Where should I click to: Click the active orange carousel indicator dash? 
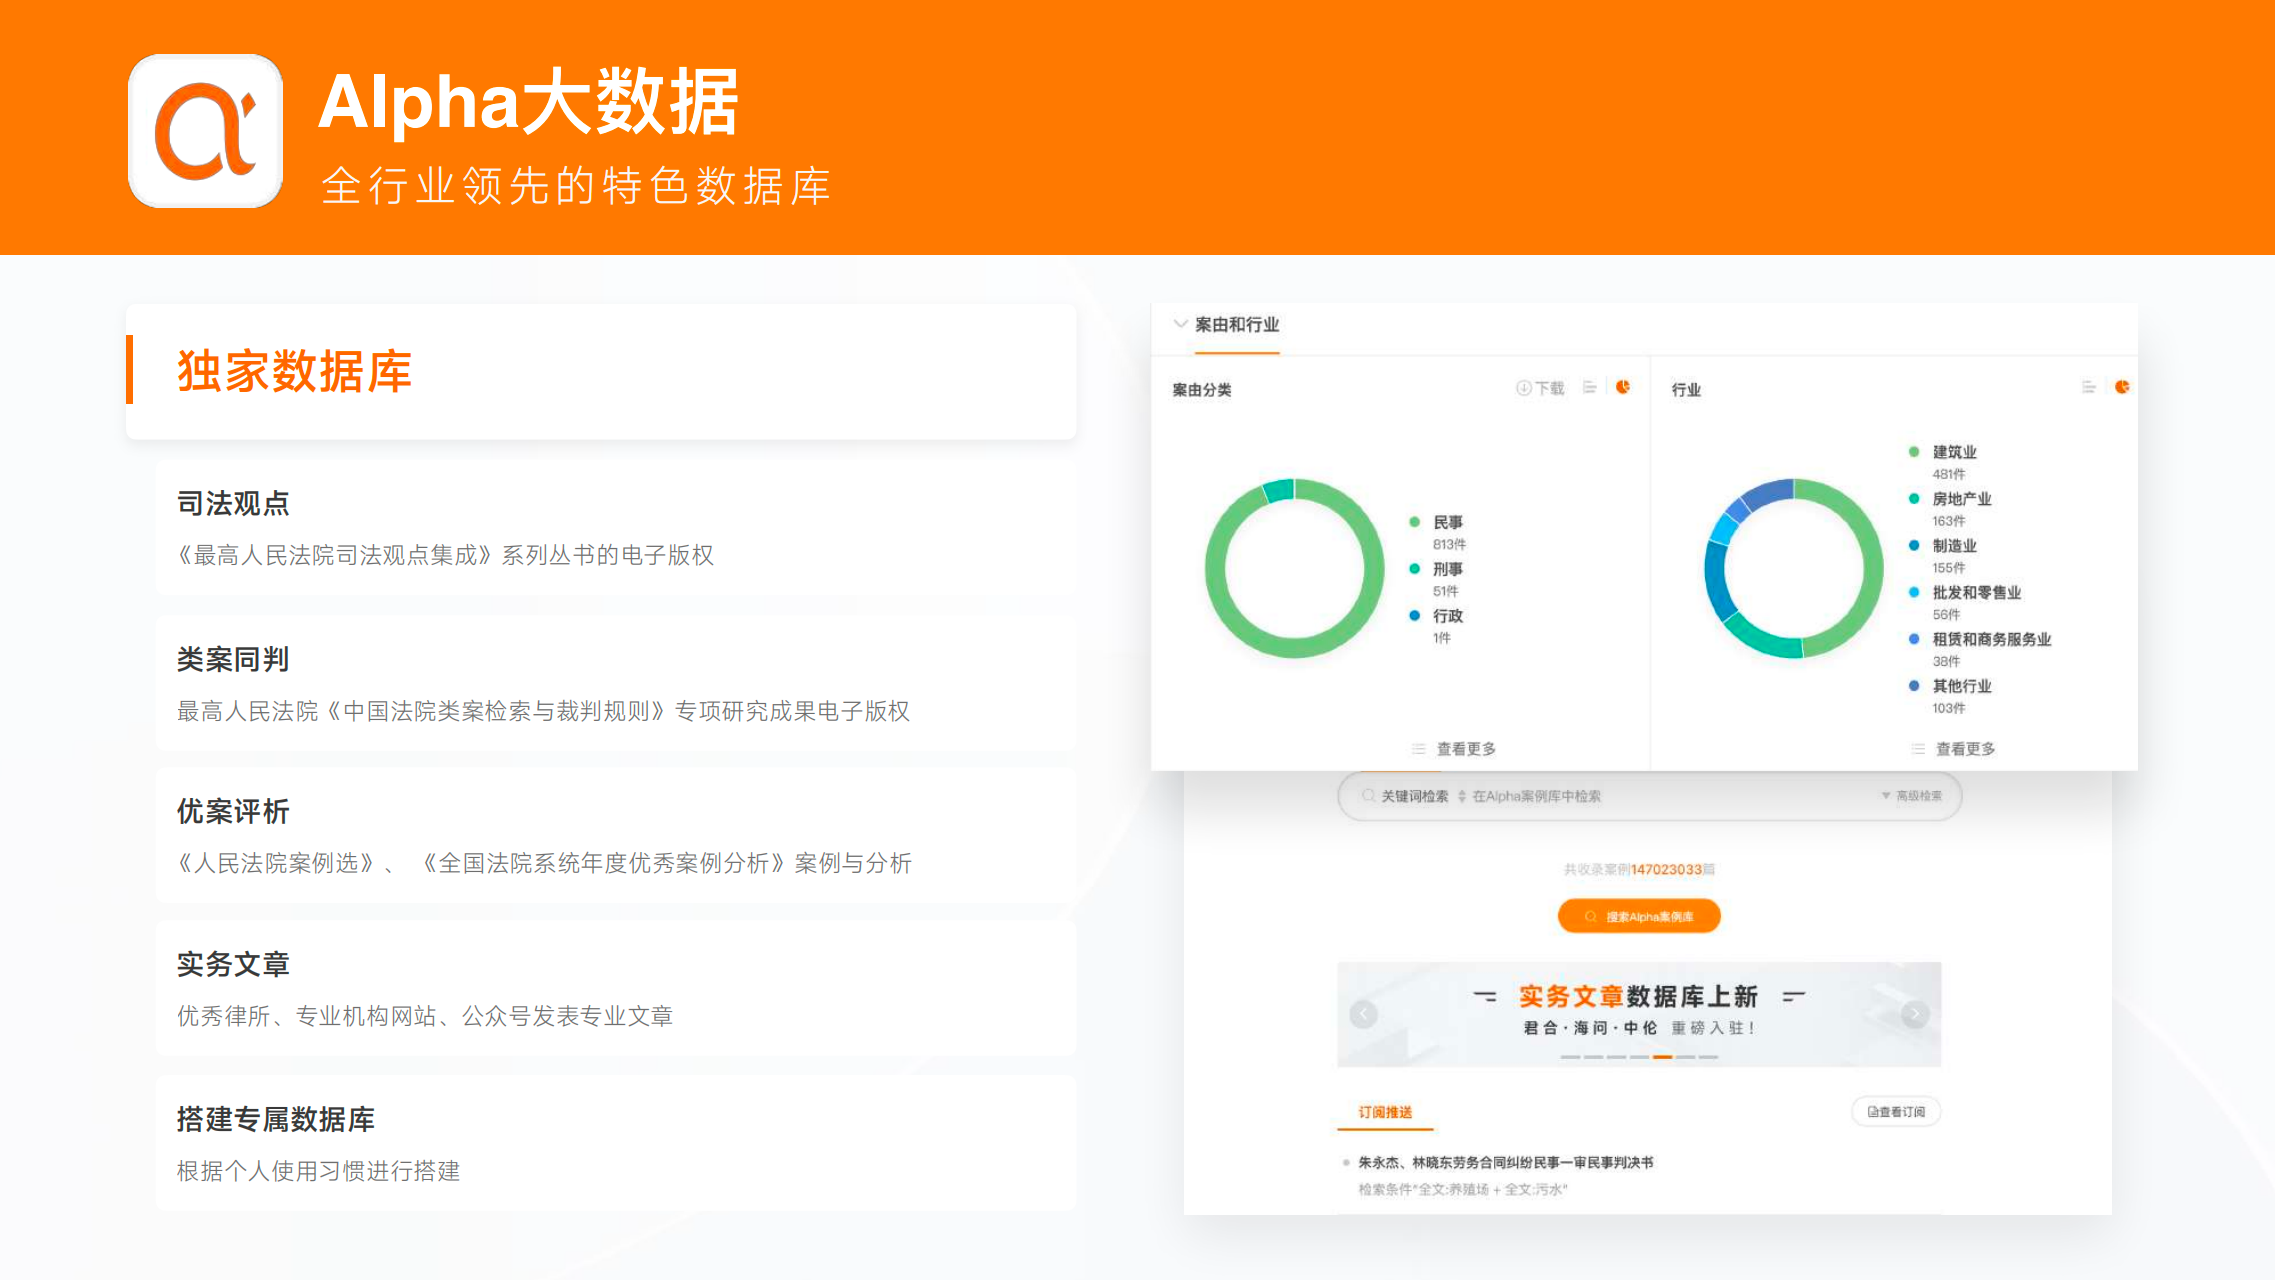1662,1056
